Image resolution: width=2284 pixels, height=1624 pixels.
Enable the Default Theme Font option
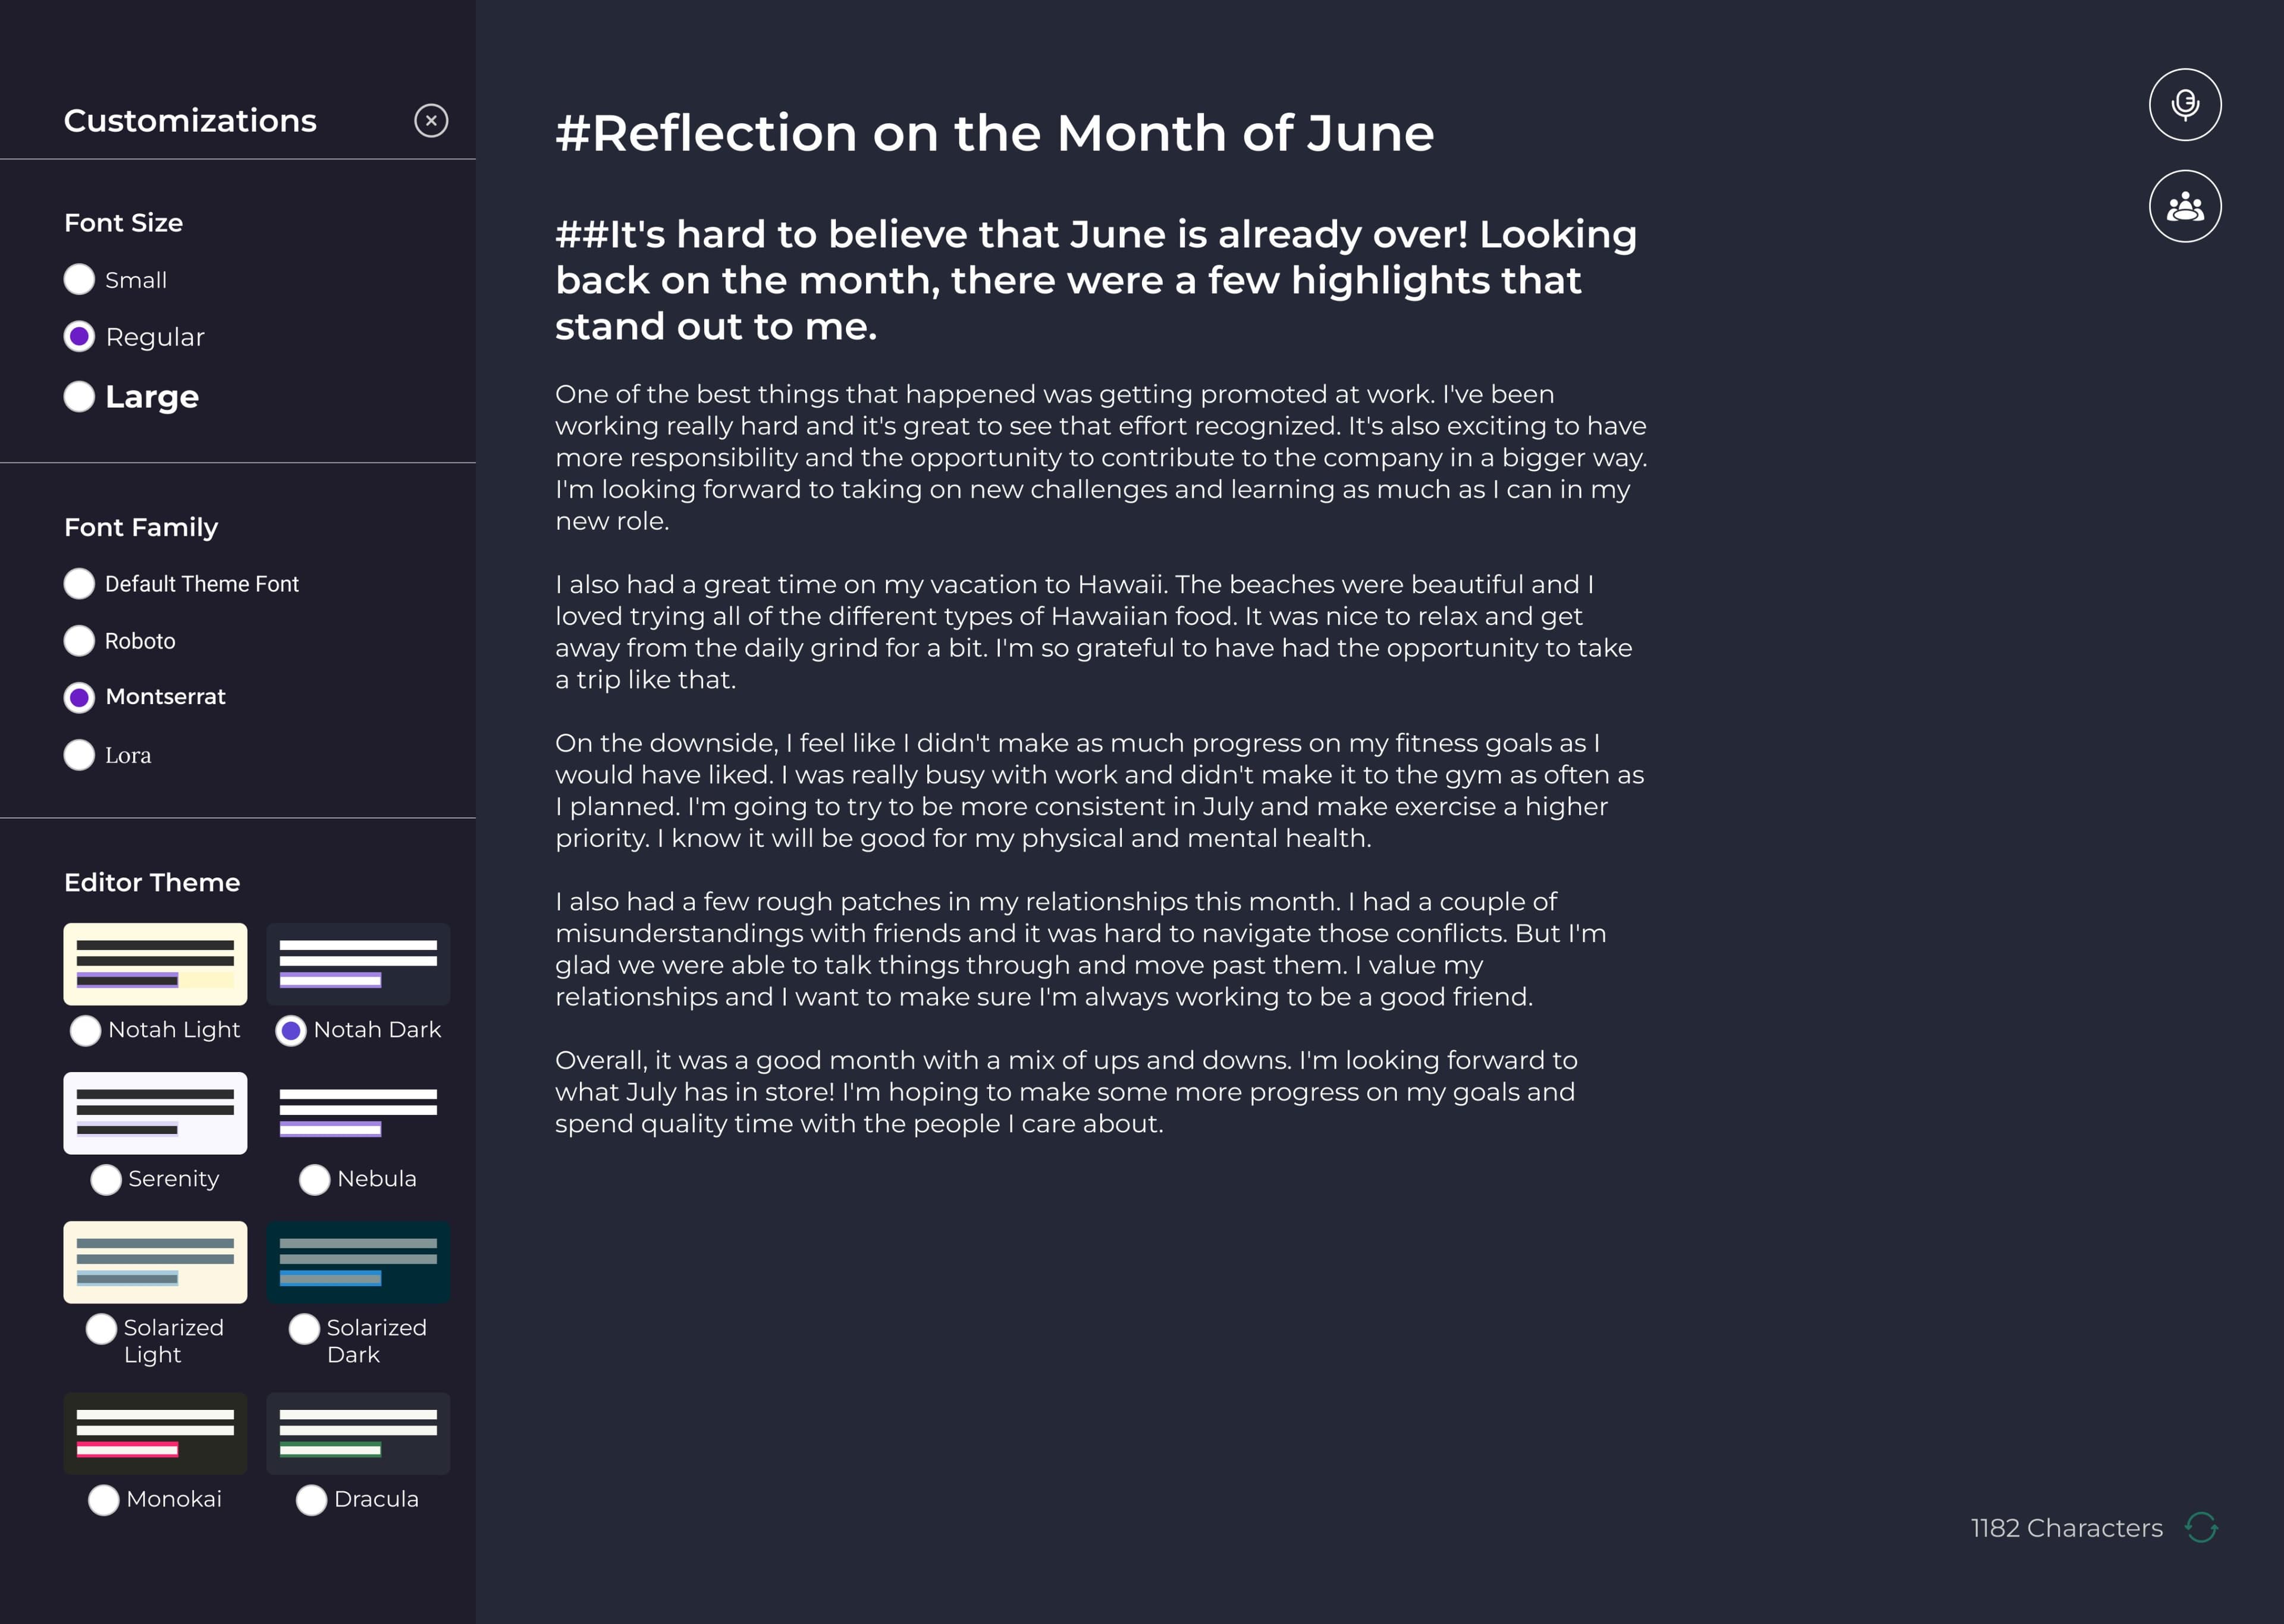(x=79, y=584)
